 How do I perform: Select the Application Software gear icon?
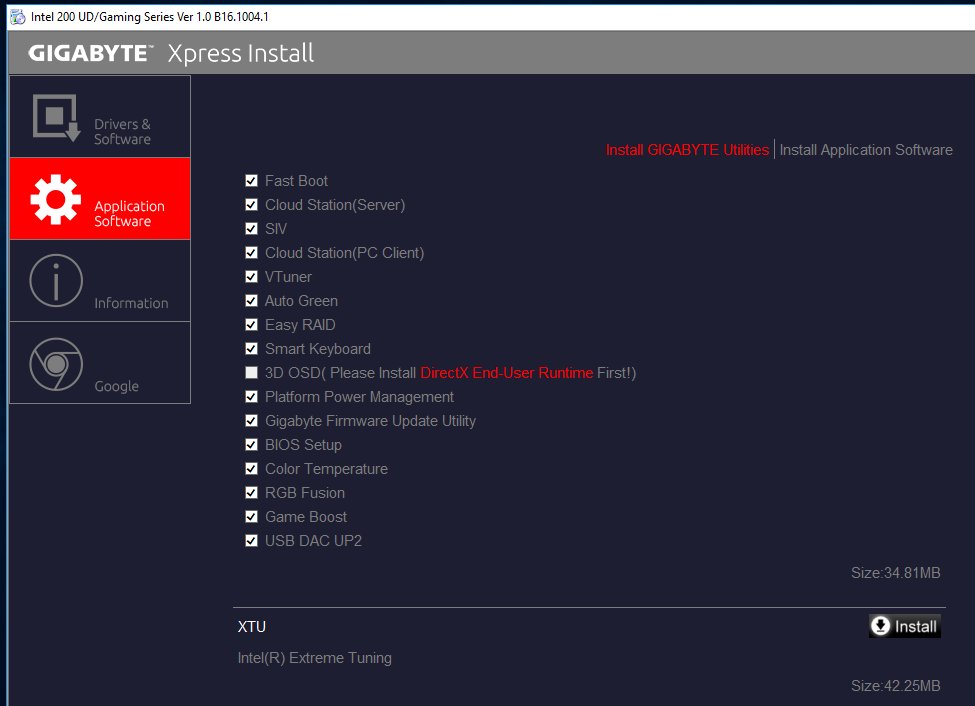point(56,199)
